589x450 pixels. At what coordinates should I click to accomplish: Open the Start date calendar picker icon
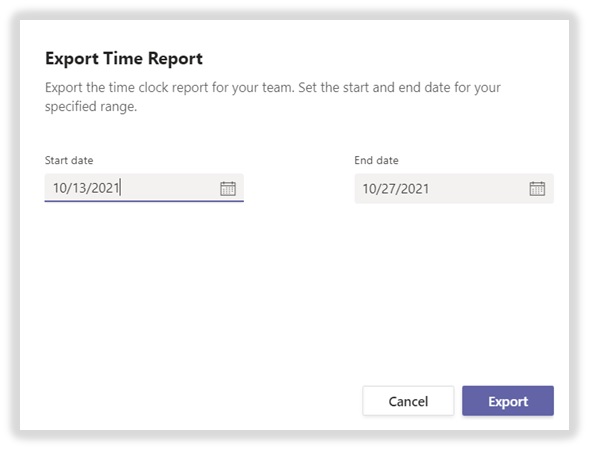click(228, 188)
